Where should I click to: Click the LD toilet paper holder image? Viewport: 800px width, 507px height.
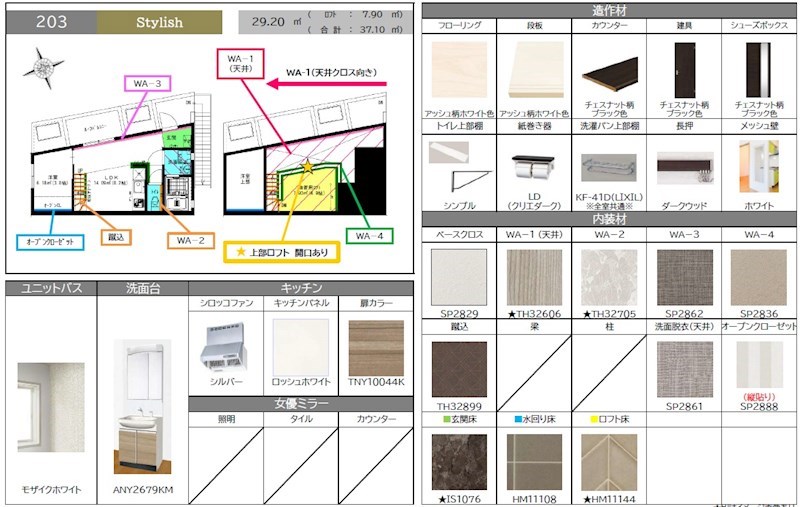point(534,171)
